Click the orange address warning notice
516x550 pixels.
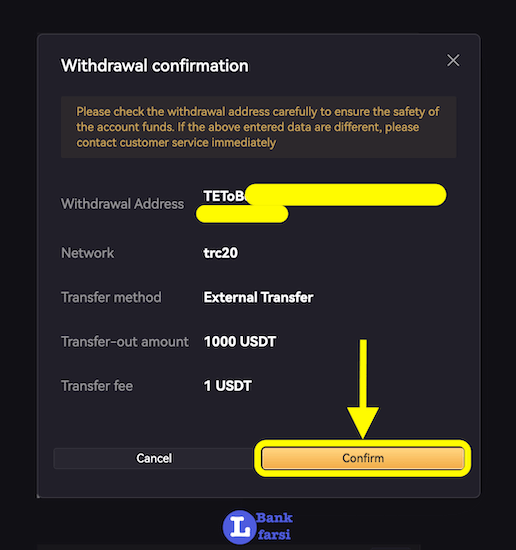pos(259,127)
